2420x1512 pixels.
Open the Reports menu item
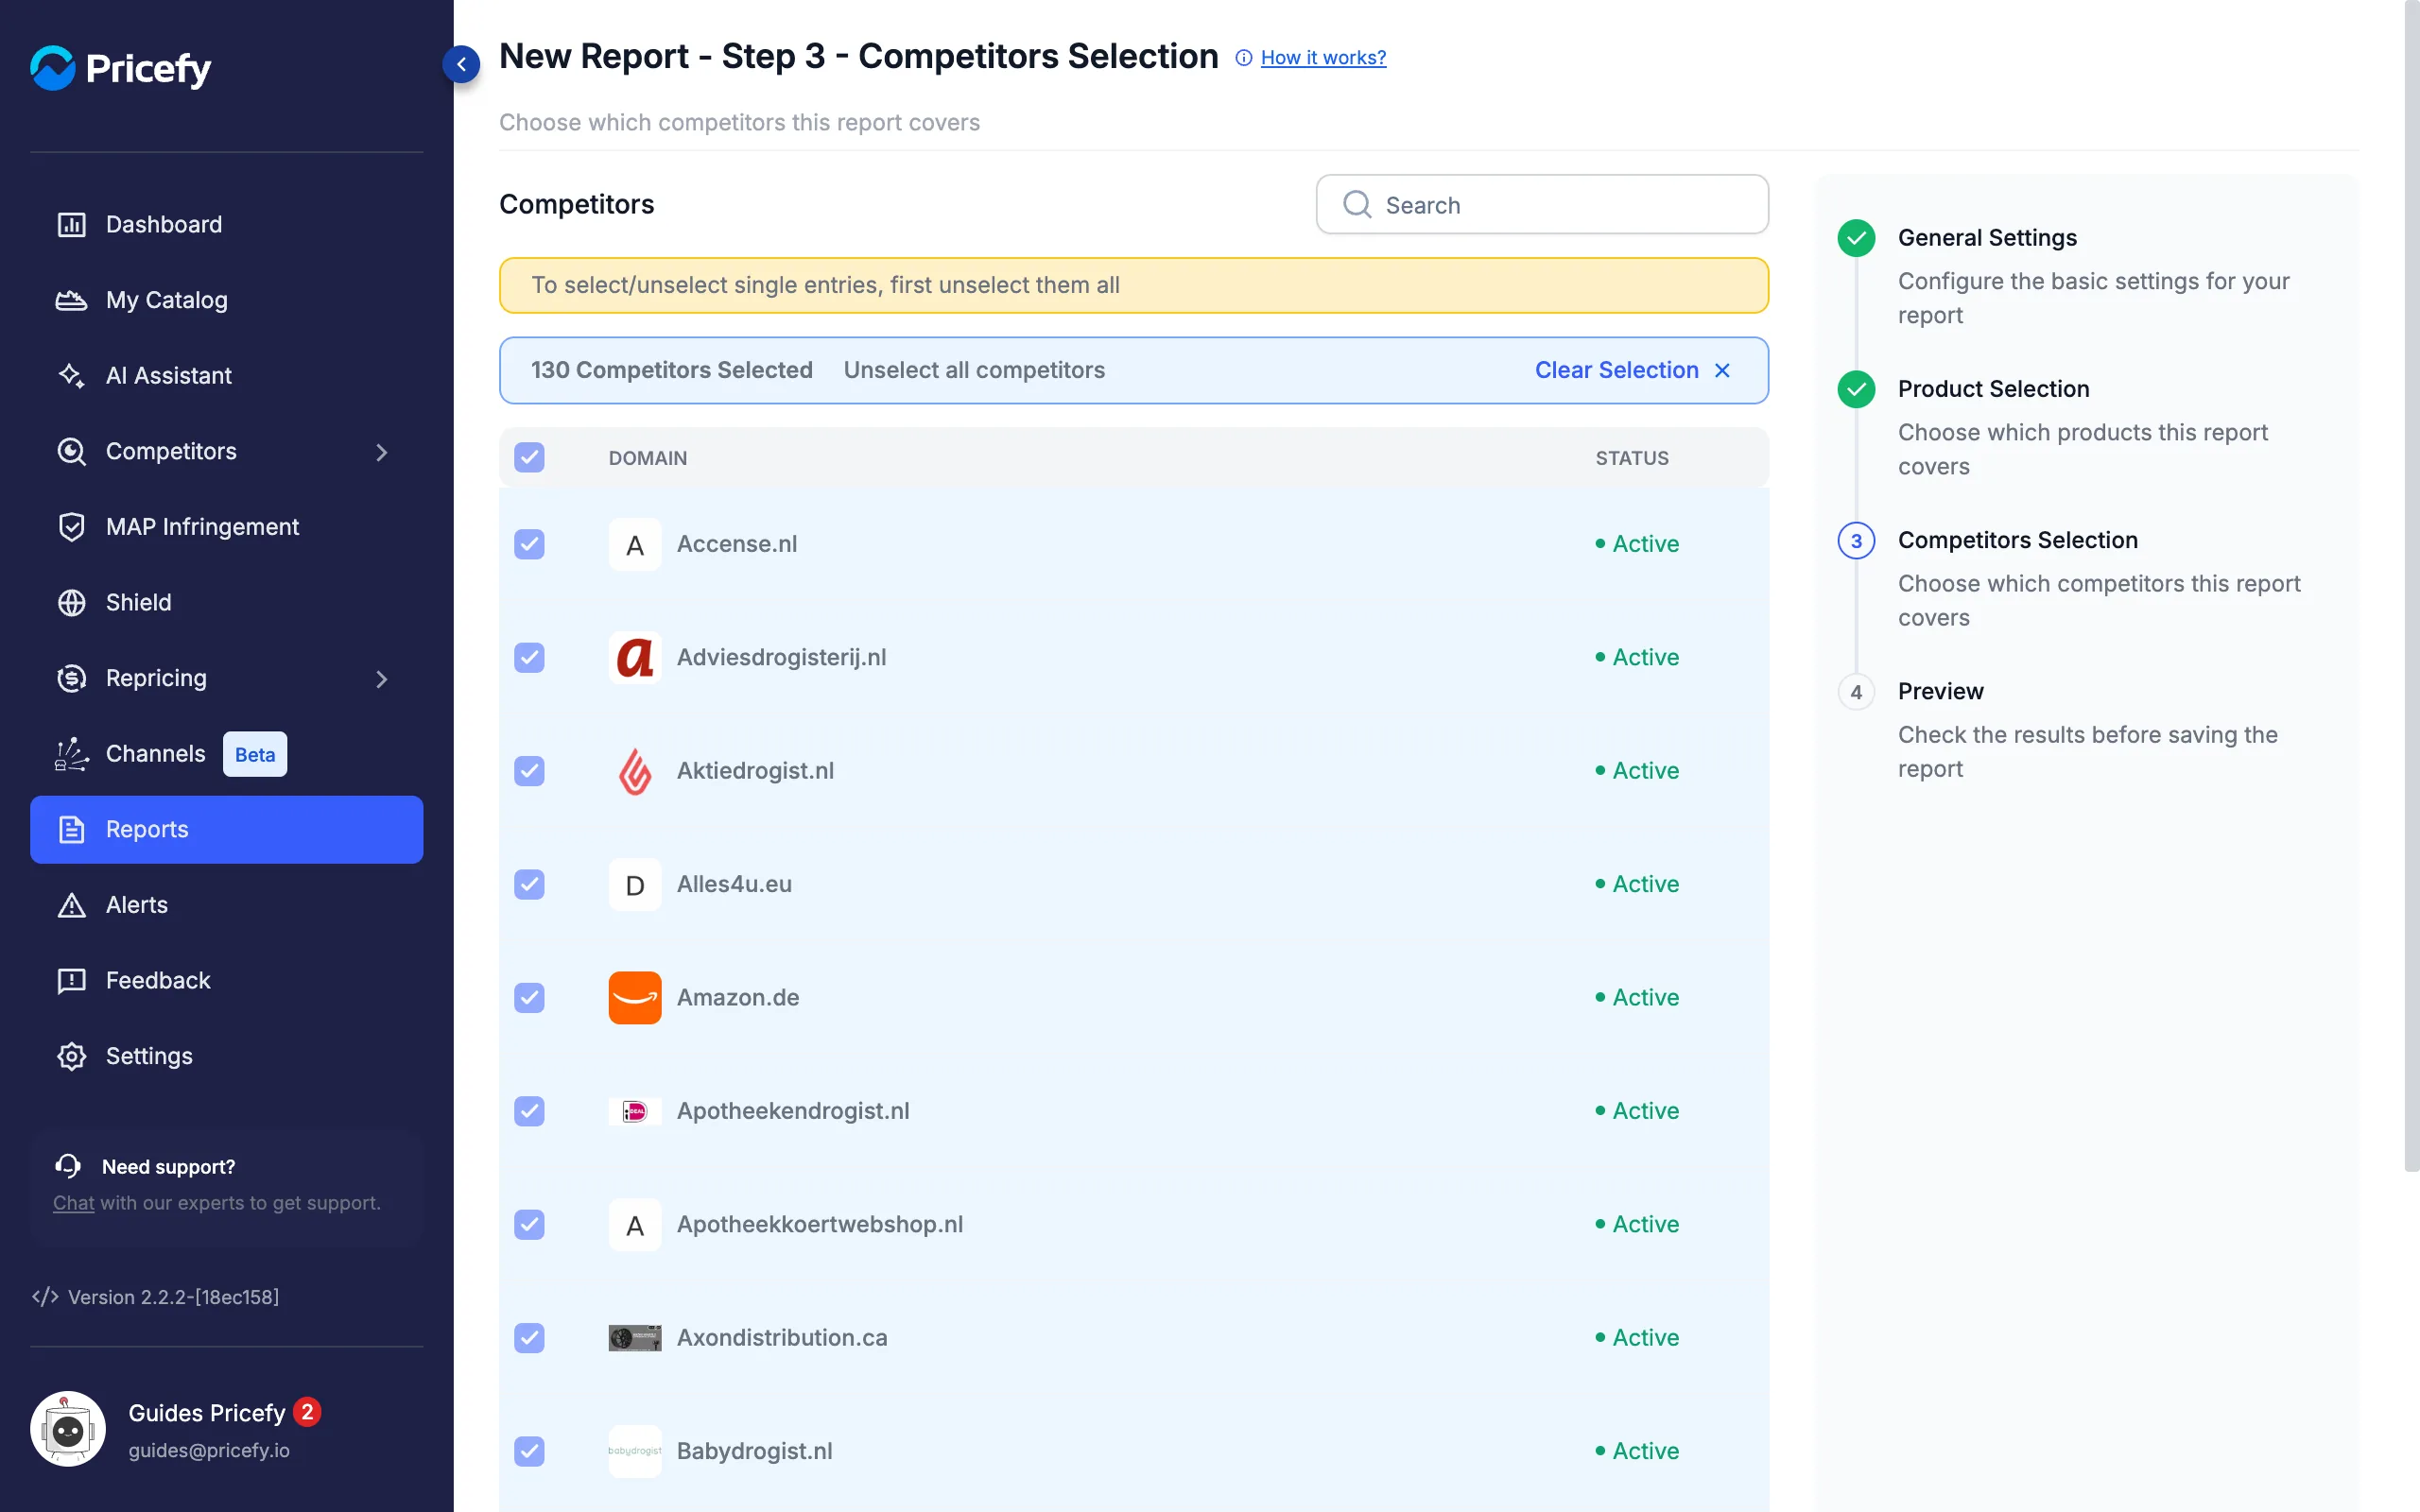227,829
